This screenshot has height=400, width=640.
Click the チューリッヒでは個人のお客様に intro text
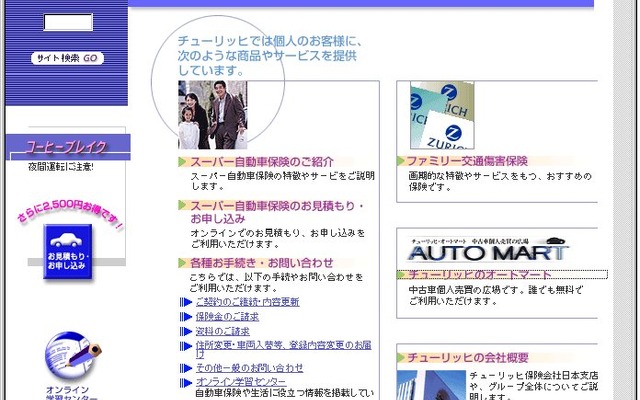(269, 56)
